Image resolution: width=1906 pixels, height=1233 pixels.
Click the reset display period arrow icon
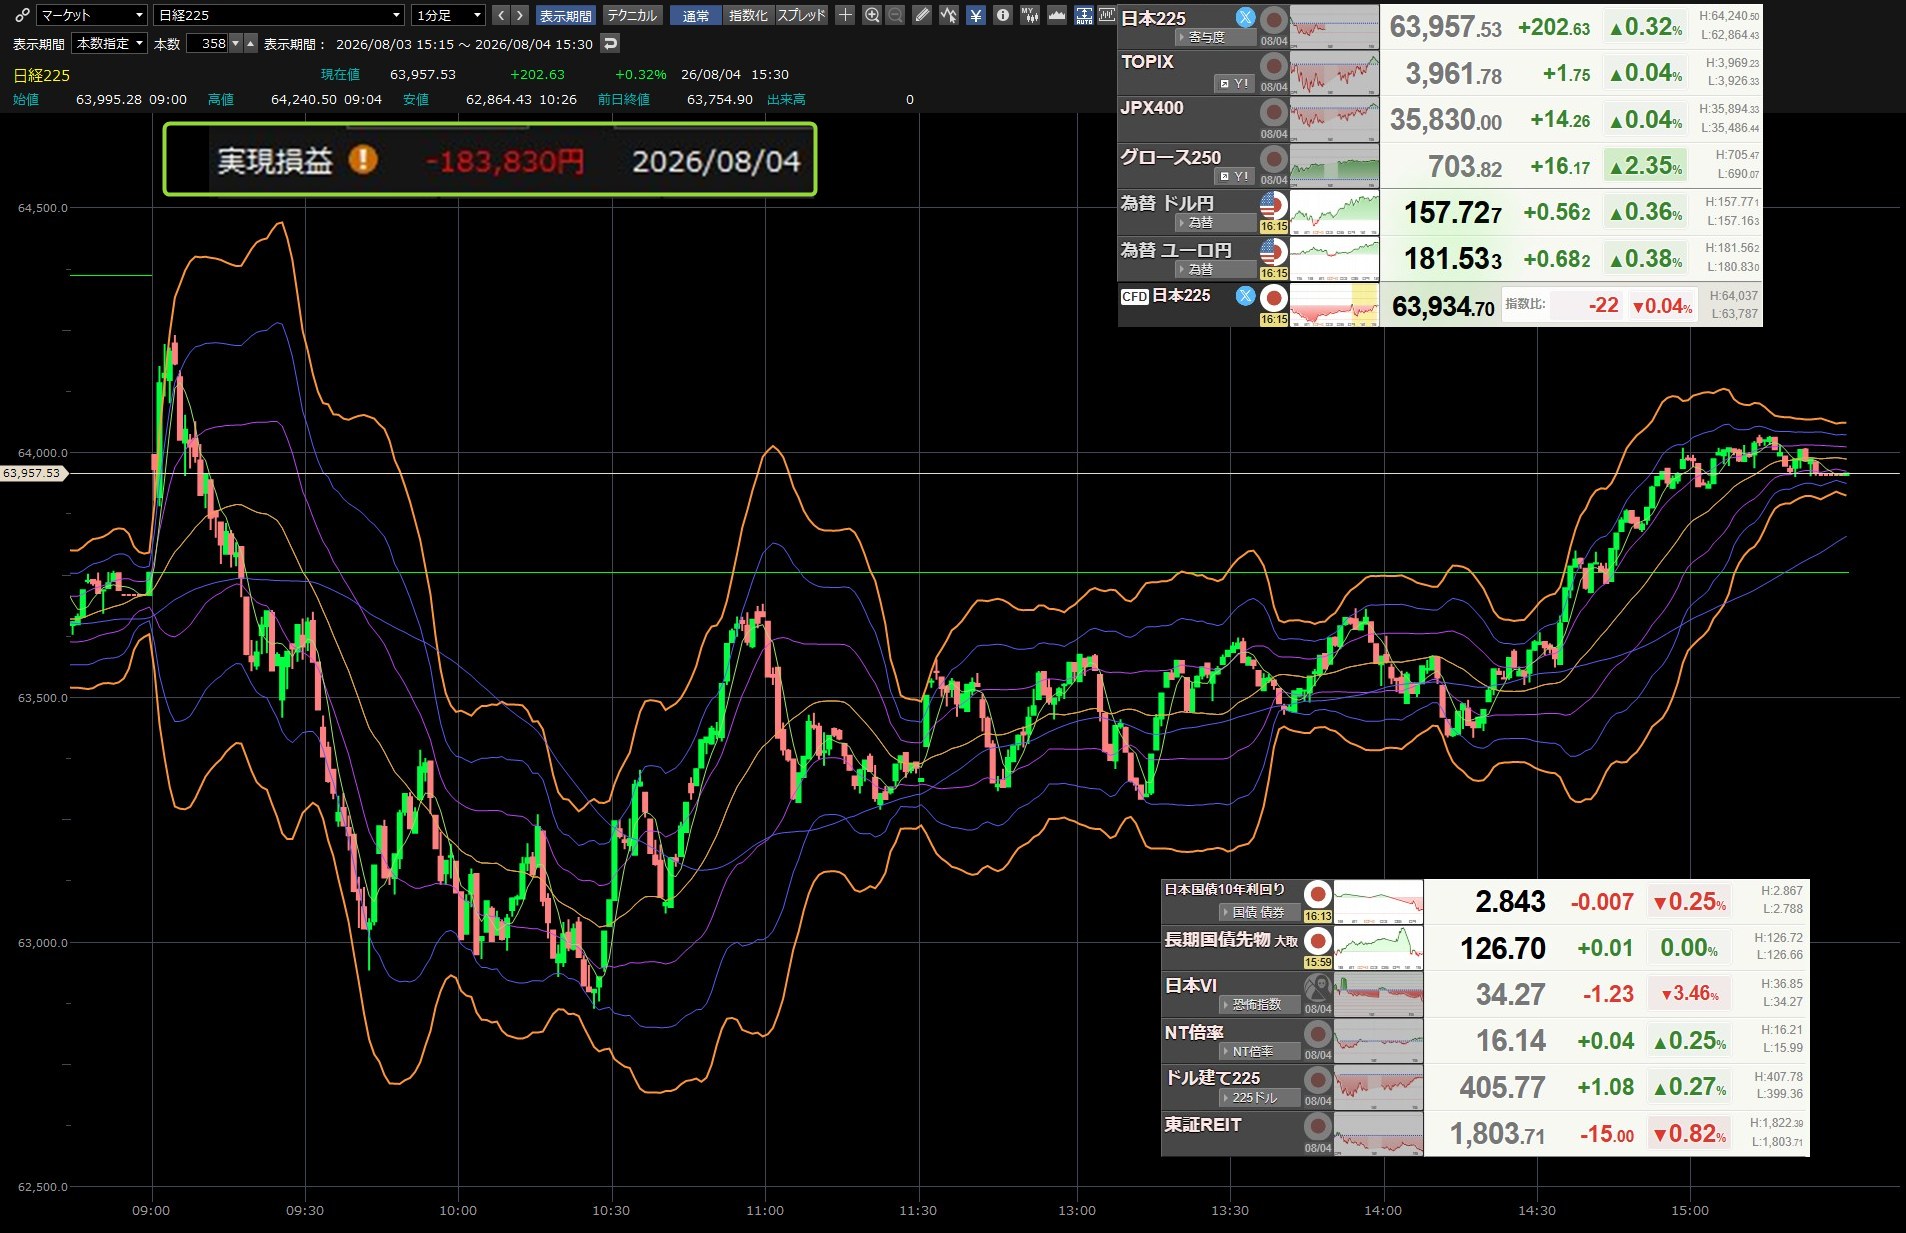point(610,44)
